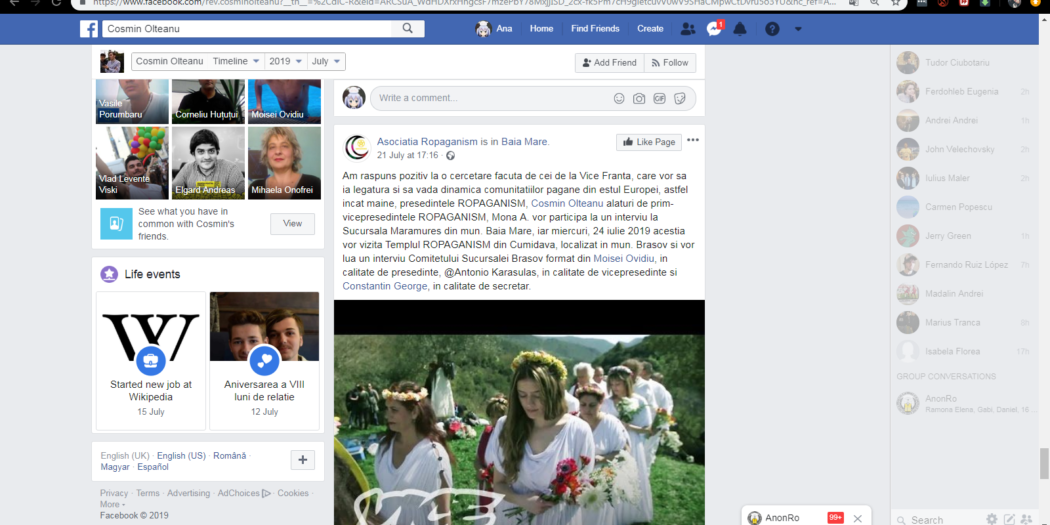The height and width of the screenshot is (525, 1050).
Task: Open friend requests icon in top bar
Action: click(x=688, y=29)
